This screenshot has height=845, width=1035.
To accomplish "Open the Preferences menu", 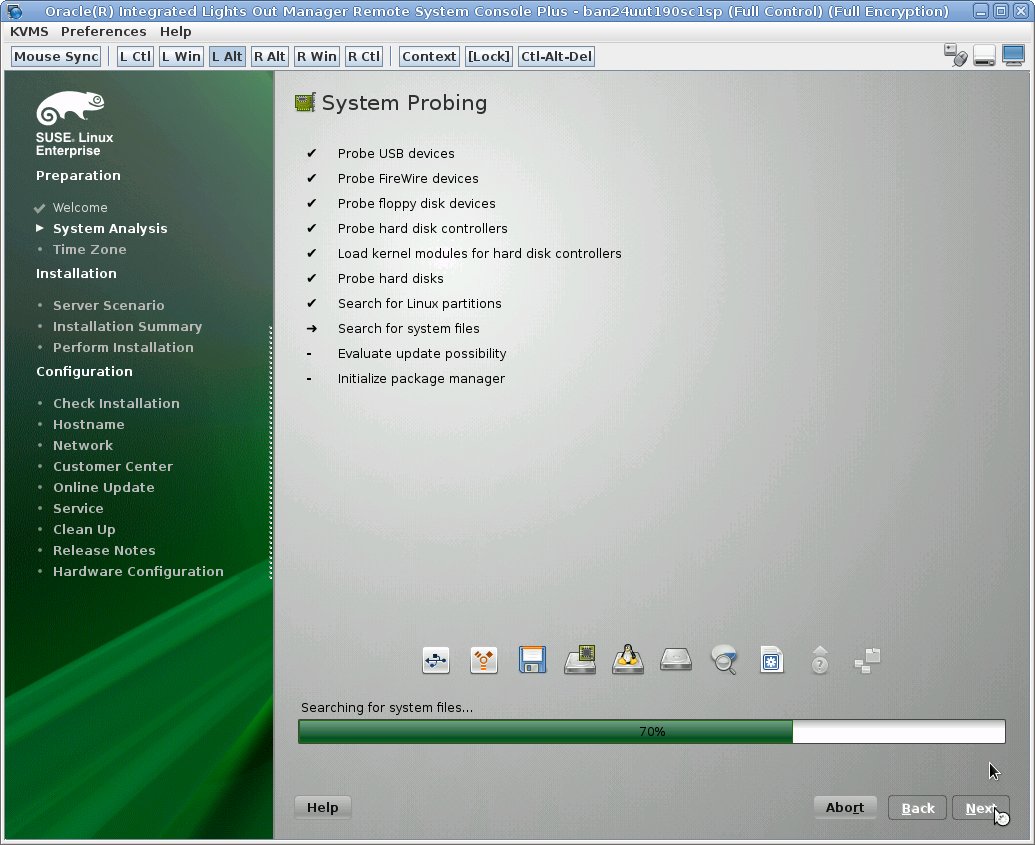I will tap(103, 31).
